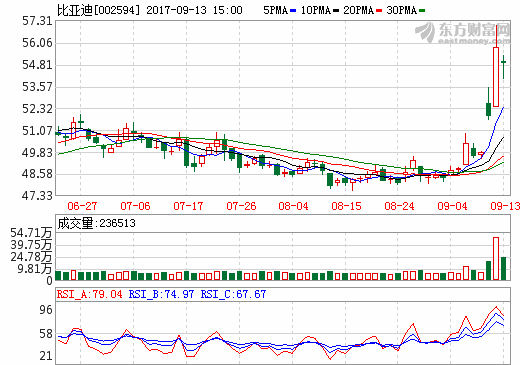
Task: Click the 08-24 date axis label
Action: tap(399, 206)
